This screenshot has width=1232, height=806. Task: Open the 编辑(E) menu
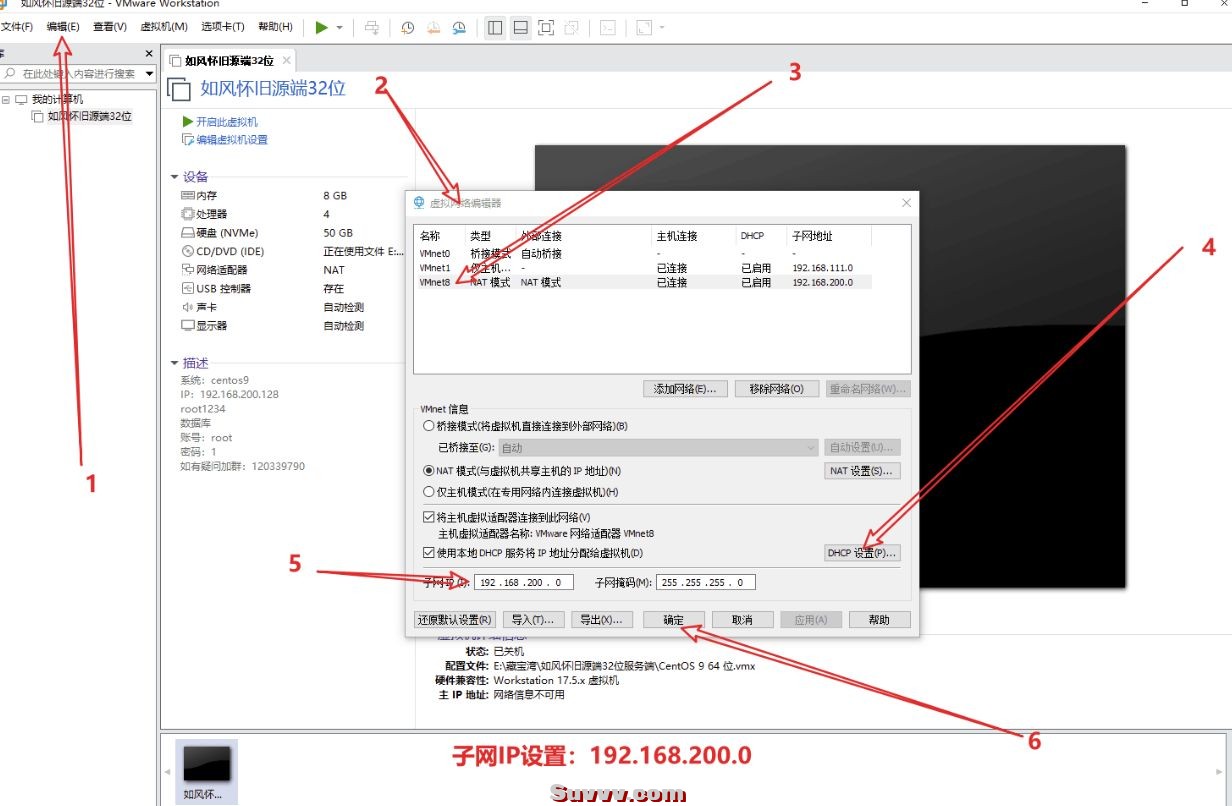[x=63, y=26]
